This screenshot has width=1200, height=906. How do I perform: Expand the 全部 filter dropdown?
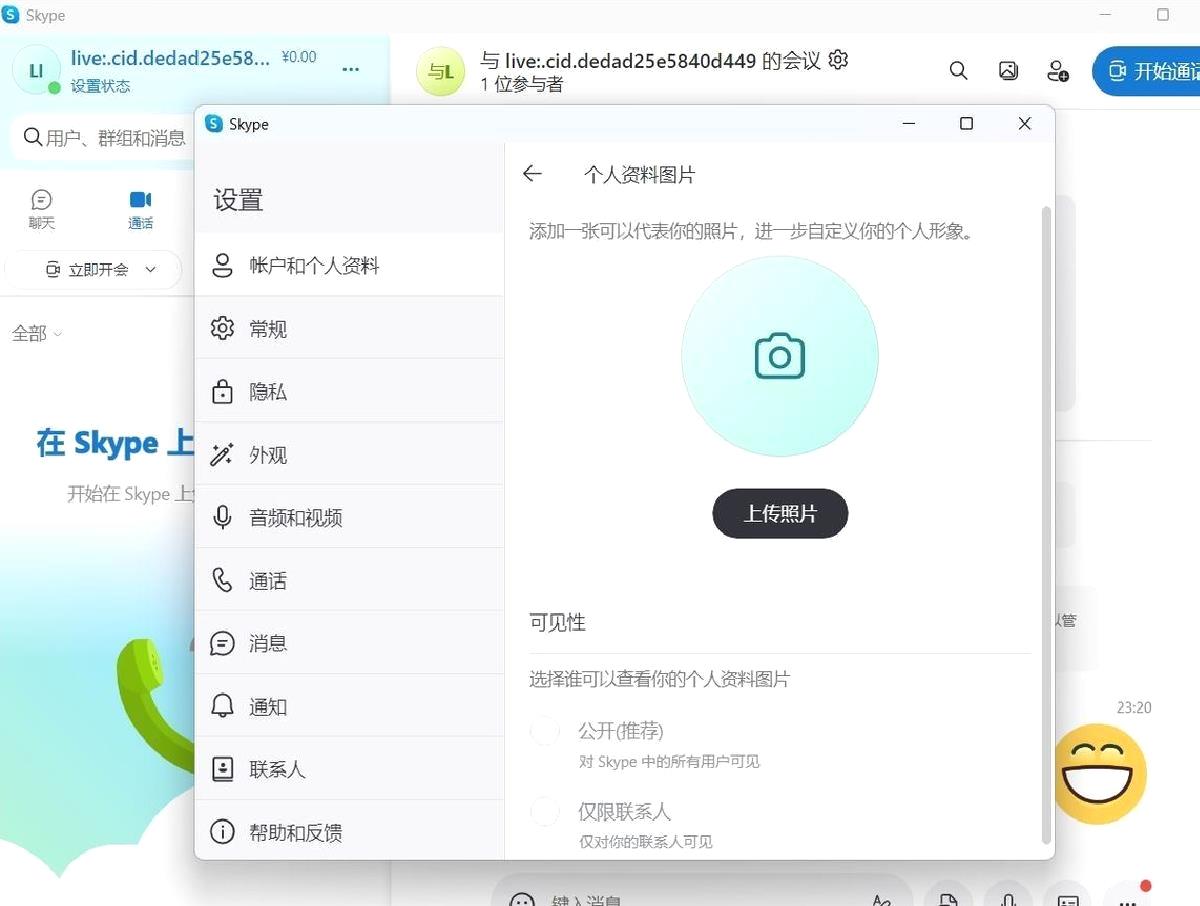37,333
